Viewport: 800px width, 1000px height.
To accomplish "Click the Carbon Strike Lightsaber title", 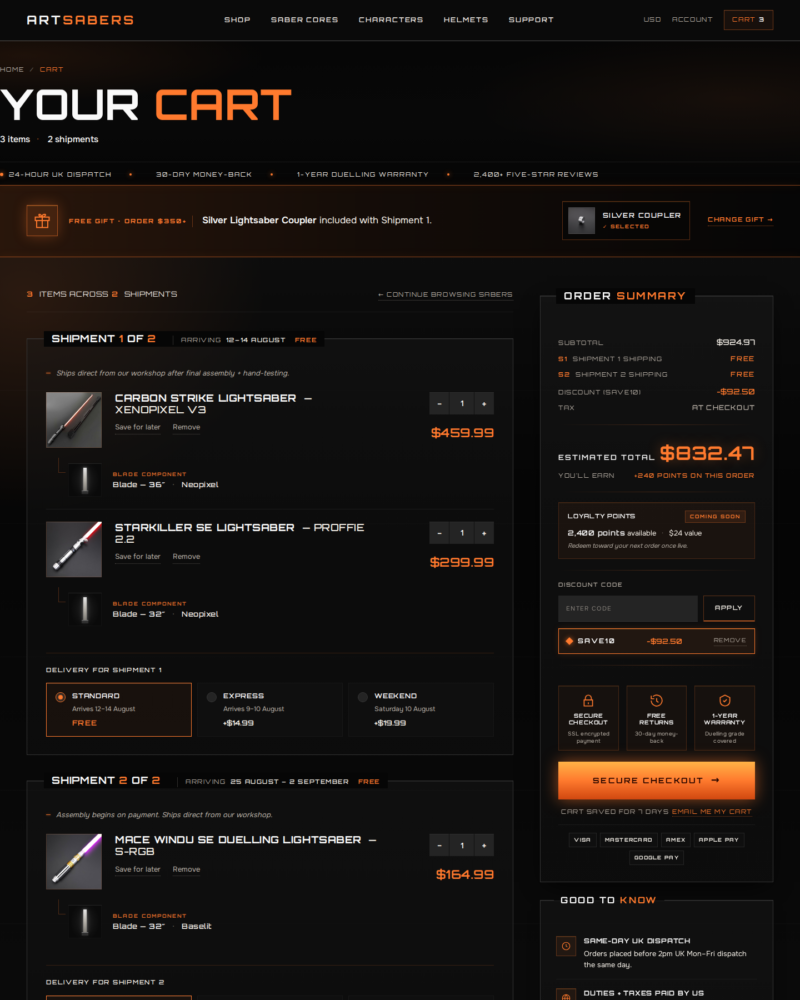I will pos(213,404).
